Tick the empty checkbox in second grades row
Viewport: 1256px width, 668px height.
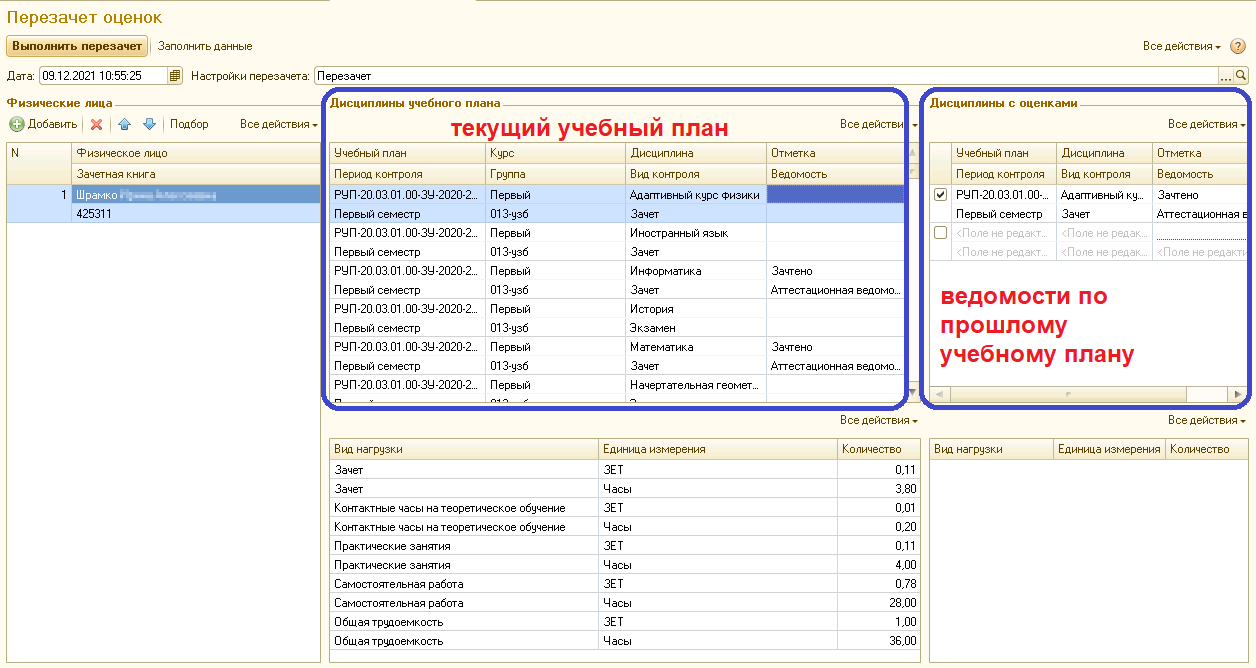coord(940,233)
